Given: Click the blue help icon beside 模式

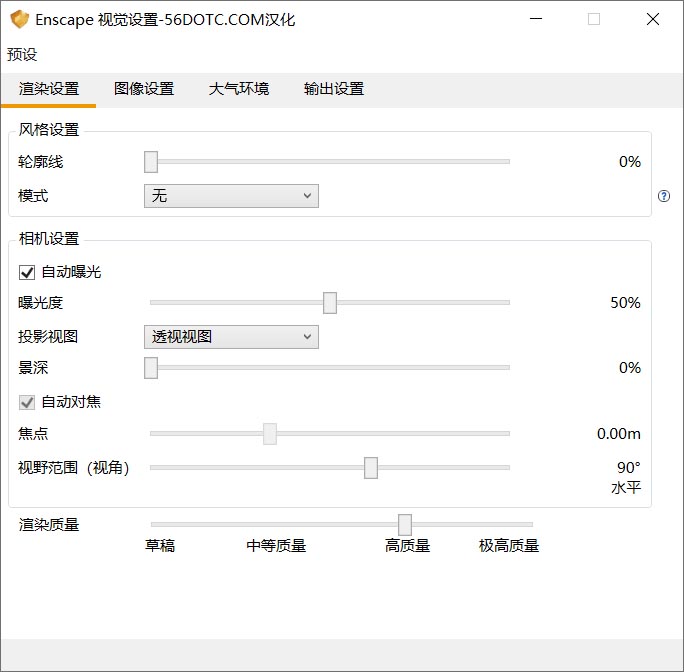Looking at the screenshot, I should pyautogui.click(x=664, y=196).
